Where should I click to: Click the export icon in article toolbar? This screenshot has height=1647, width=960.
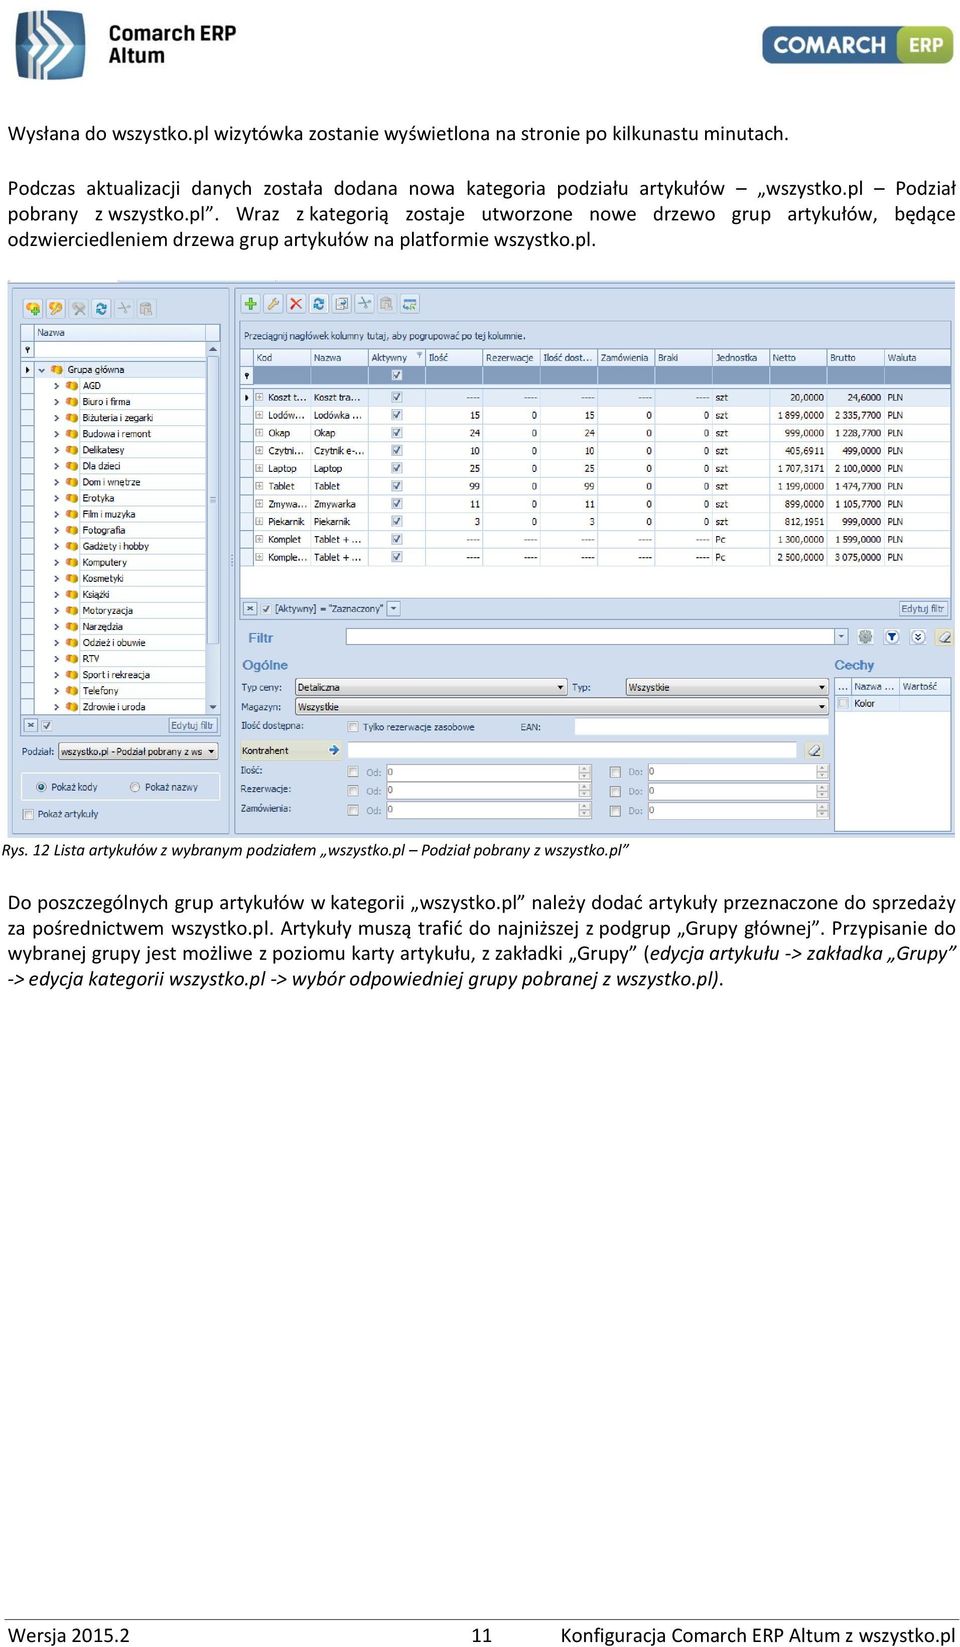[342, 303]
